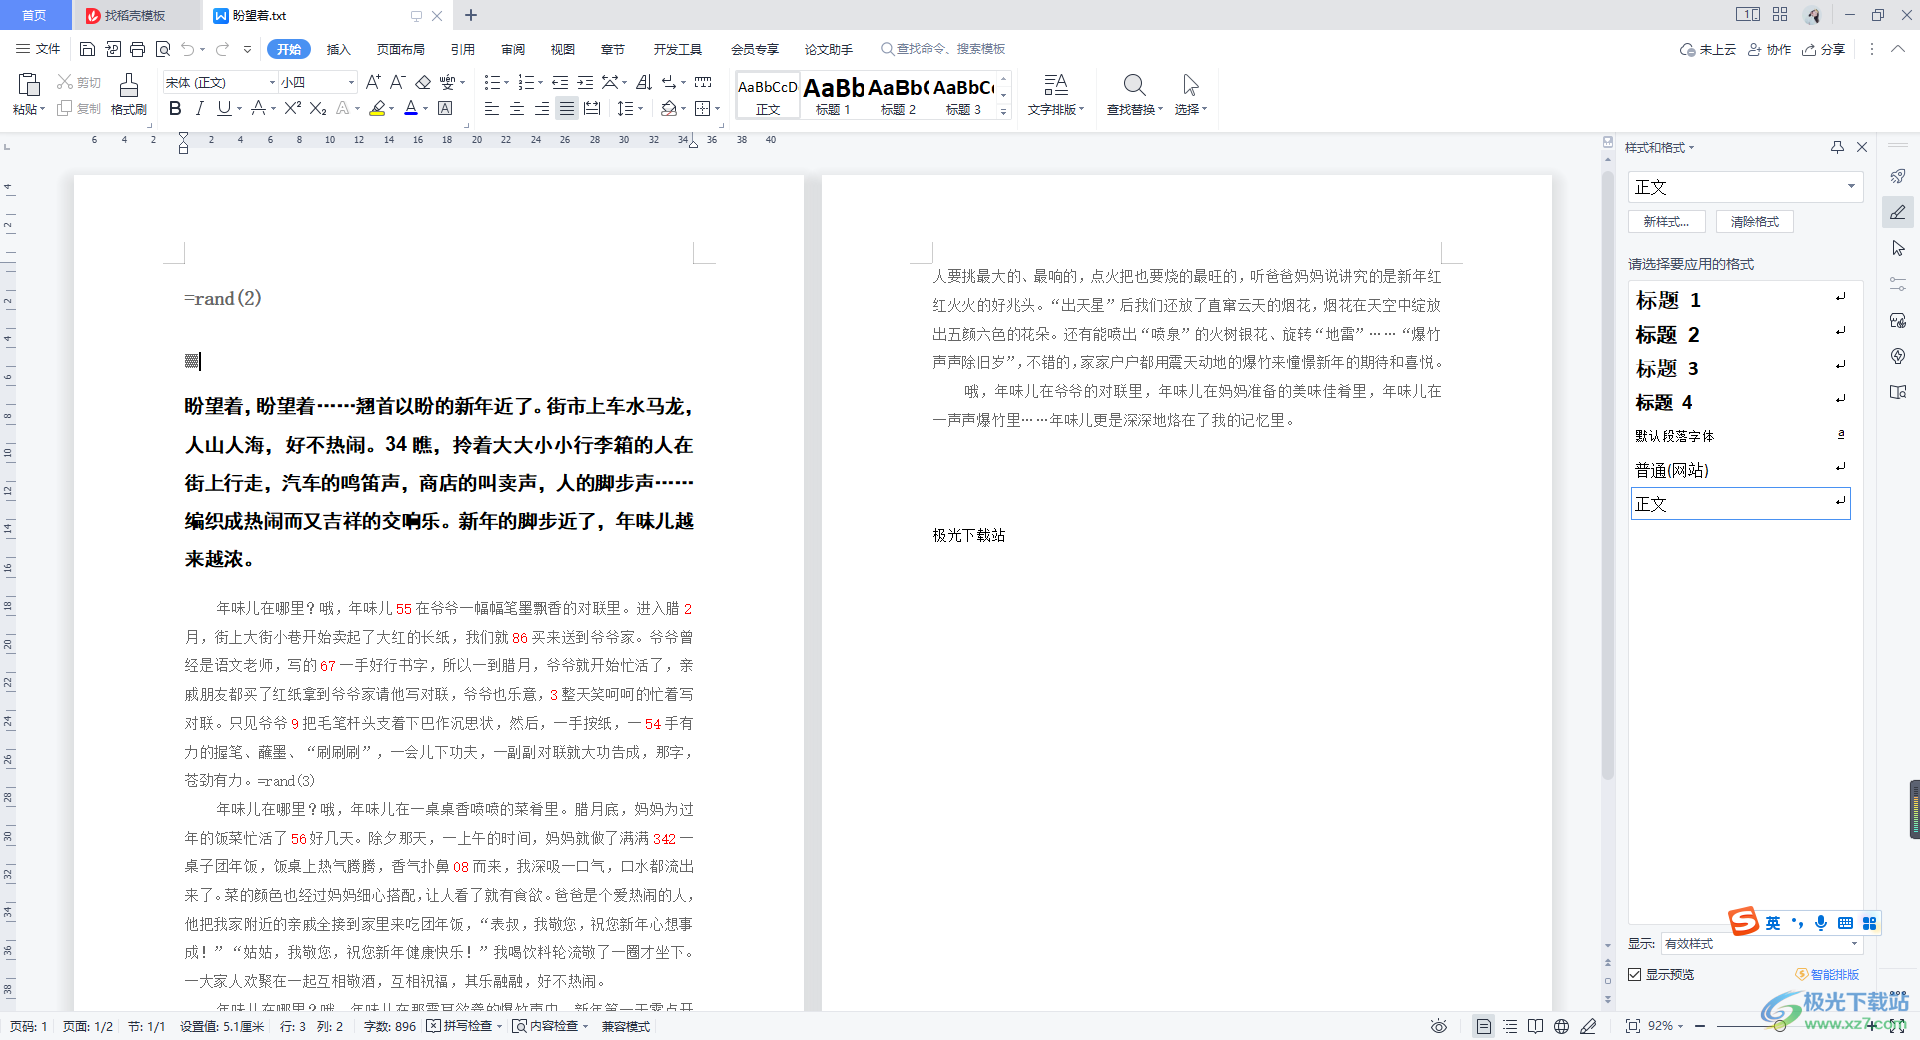Open the Insert tab
Viewport: 1920px width, 1040px height.
[339, 49]
